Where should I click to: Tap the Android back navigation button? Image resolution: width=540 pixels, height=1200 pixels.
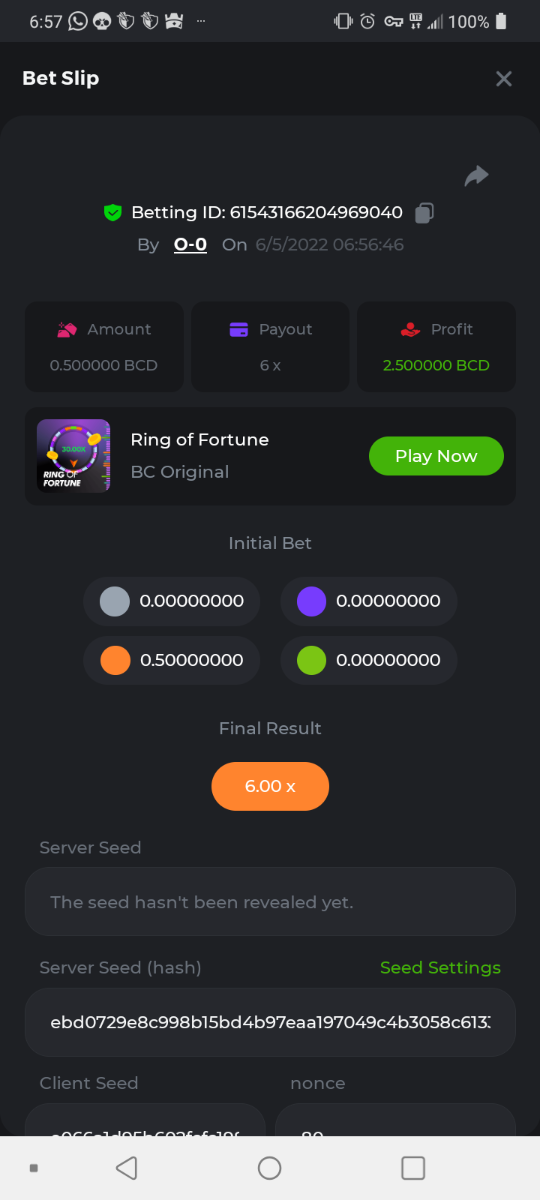pos(126,1168)
